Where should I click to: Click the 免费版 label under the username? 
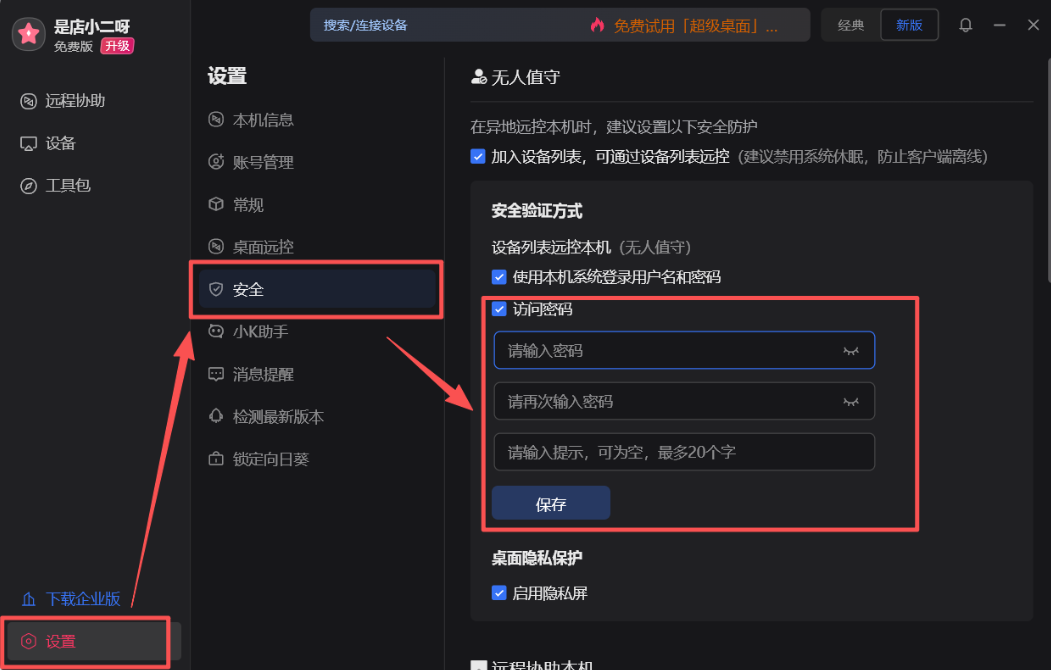pyautogui.click(x=74, y=46)
